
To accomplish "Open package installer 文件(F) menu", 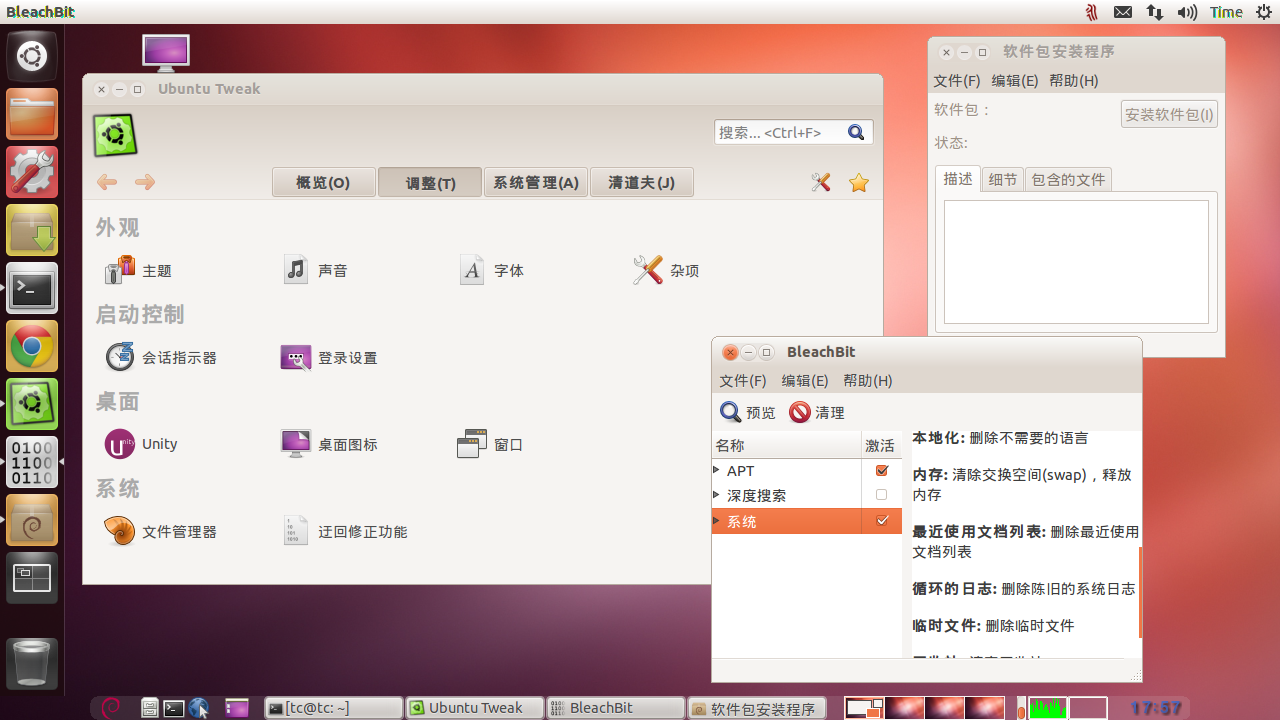I will click(957, 81).
